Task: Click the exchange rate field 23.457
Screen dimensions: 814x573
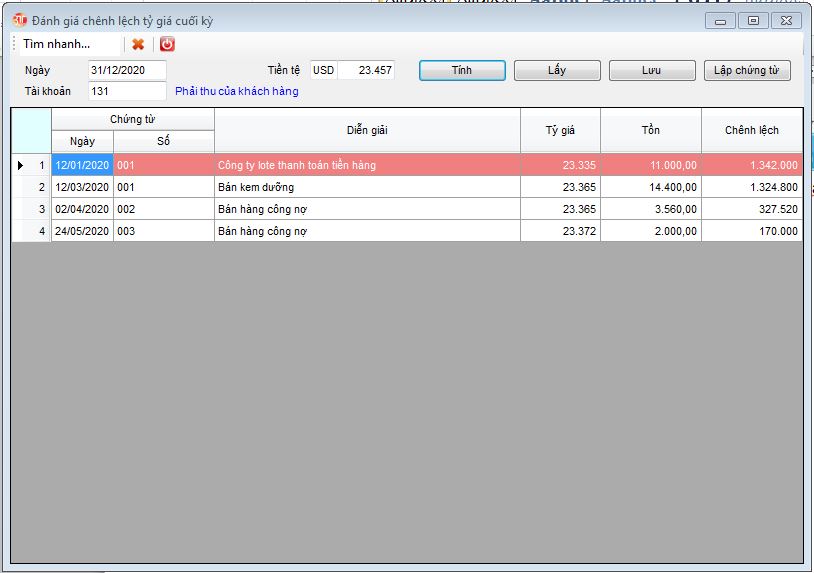Action: coord(367,70)
